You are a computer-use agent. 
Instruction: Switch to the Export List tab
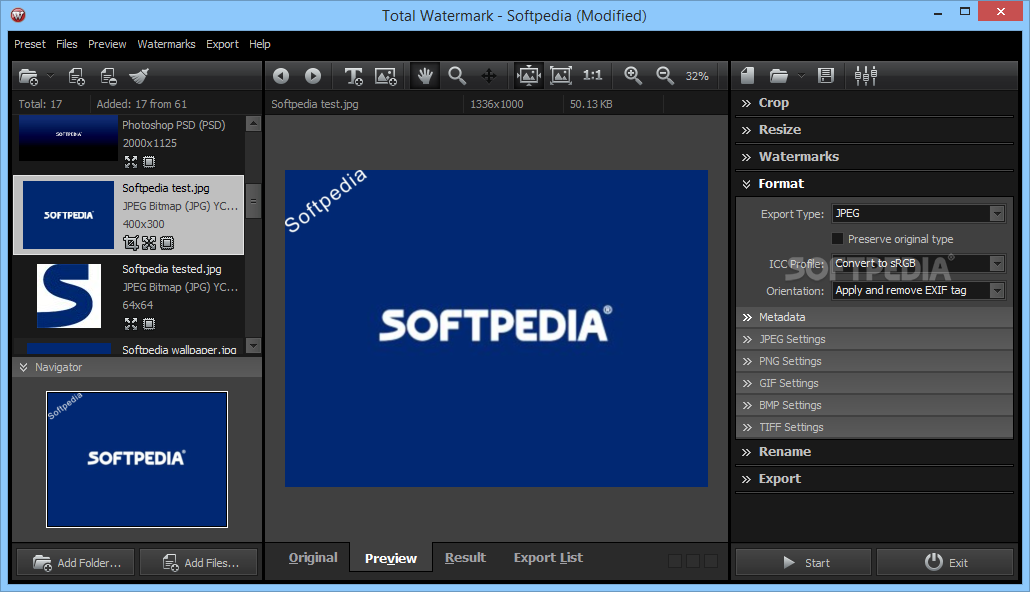[548, 558]
